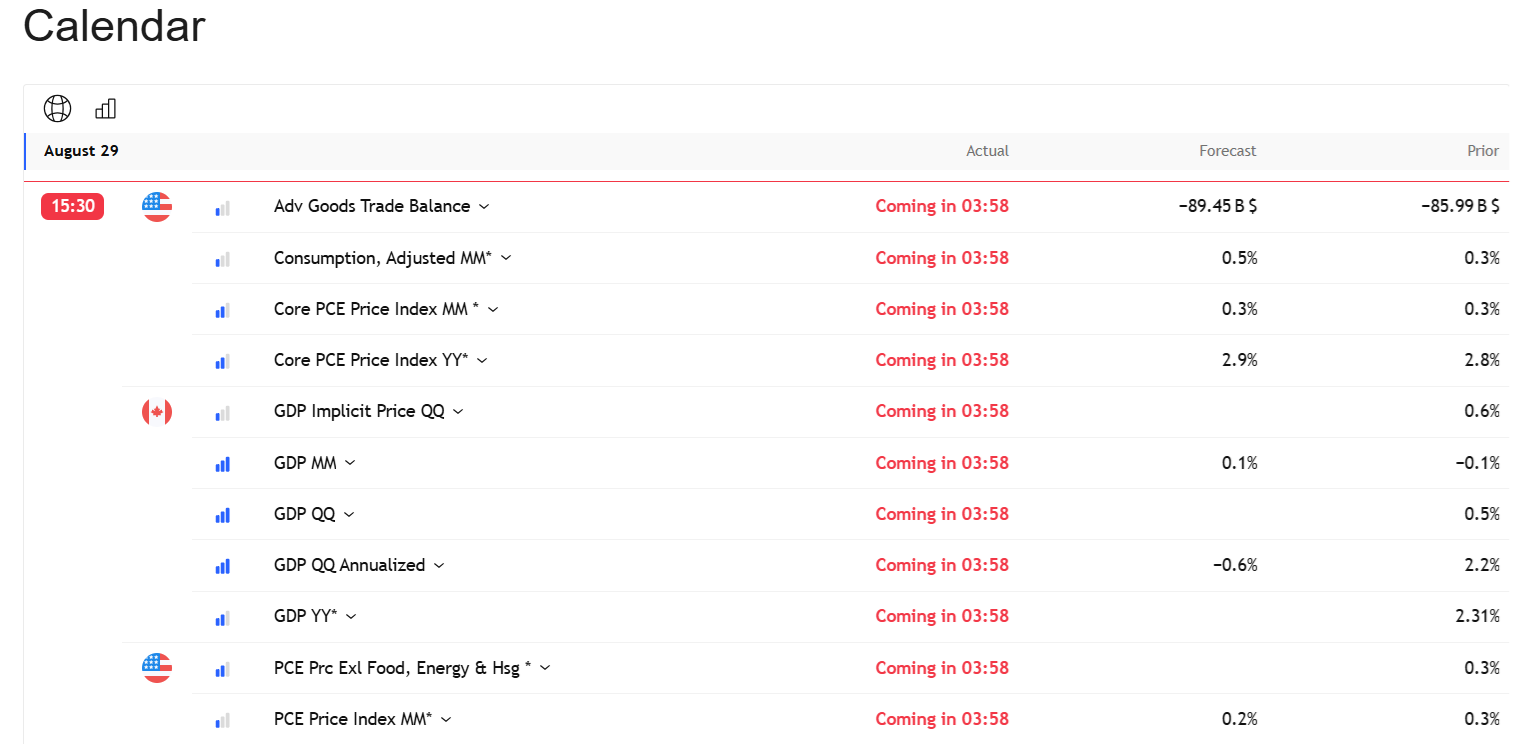Image resolution: width=1537 pixels, height=744 pixels.
Task: Select the −89.45 B $ forecast value
Action: (x=1218, y=206)
